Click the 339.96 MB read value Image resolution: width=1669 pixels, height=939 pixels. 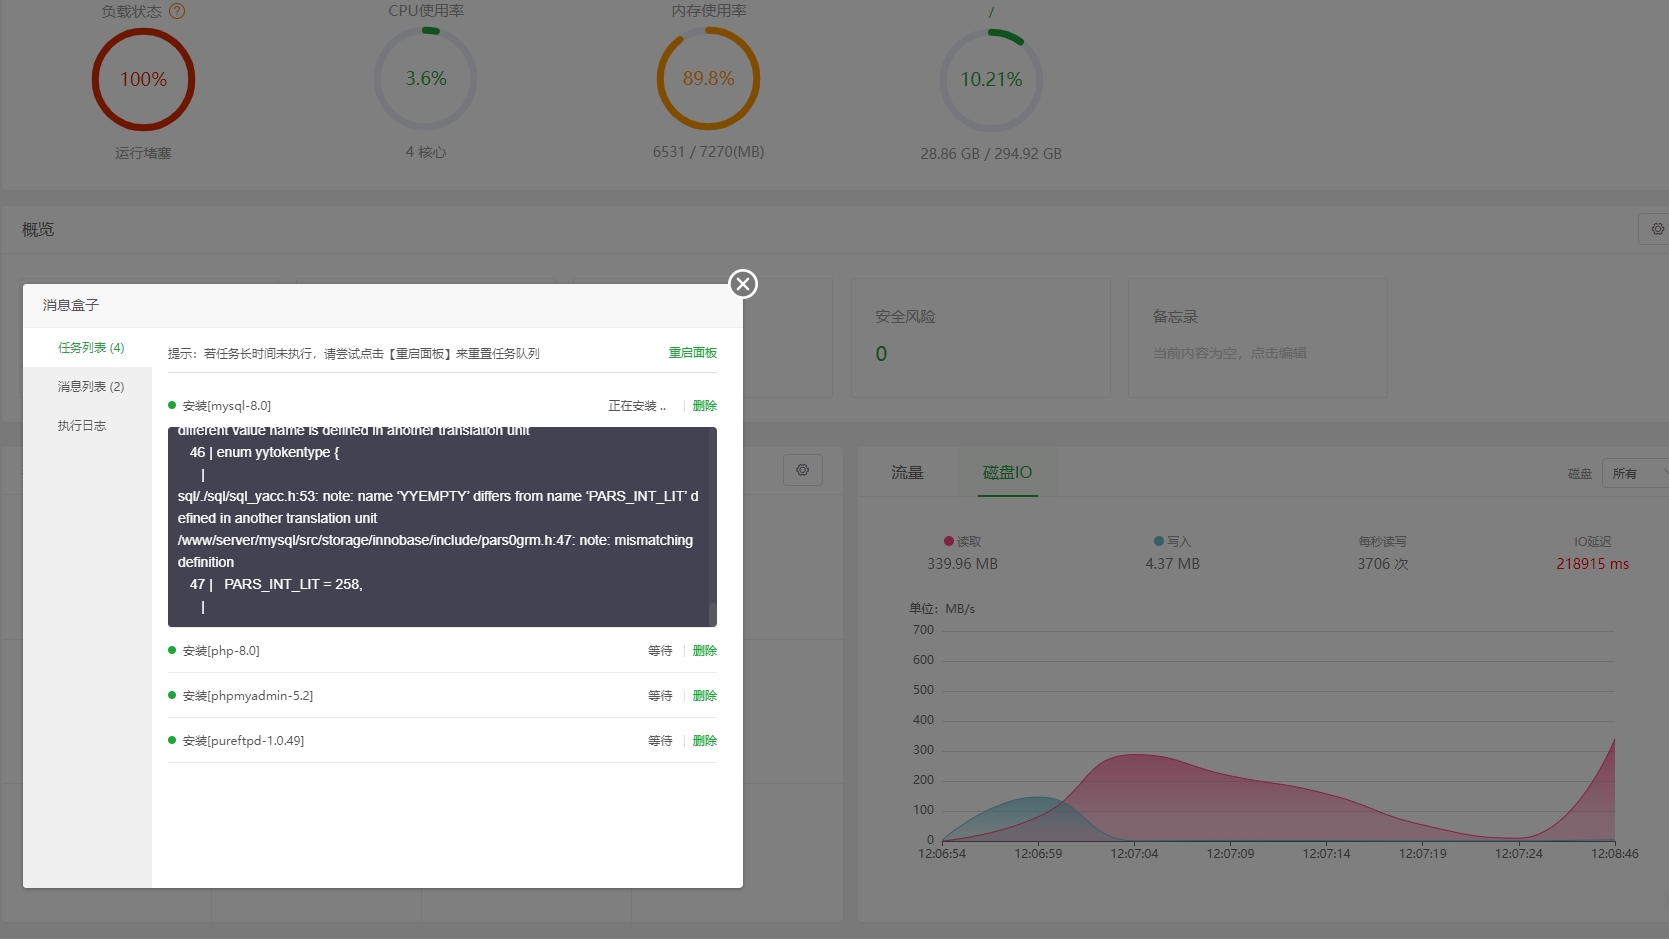[962, 564]
